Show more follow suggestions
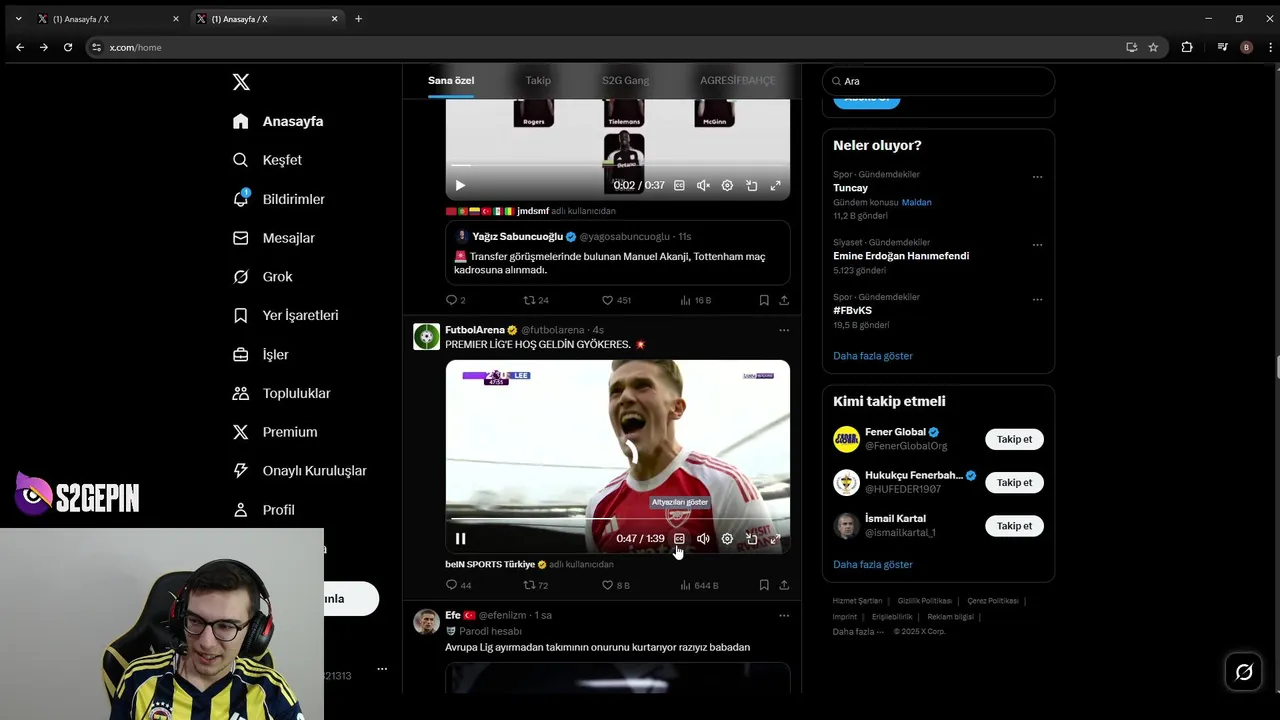 pyautogui.click(x=873, y=565)
